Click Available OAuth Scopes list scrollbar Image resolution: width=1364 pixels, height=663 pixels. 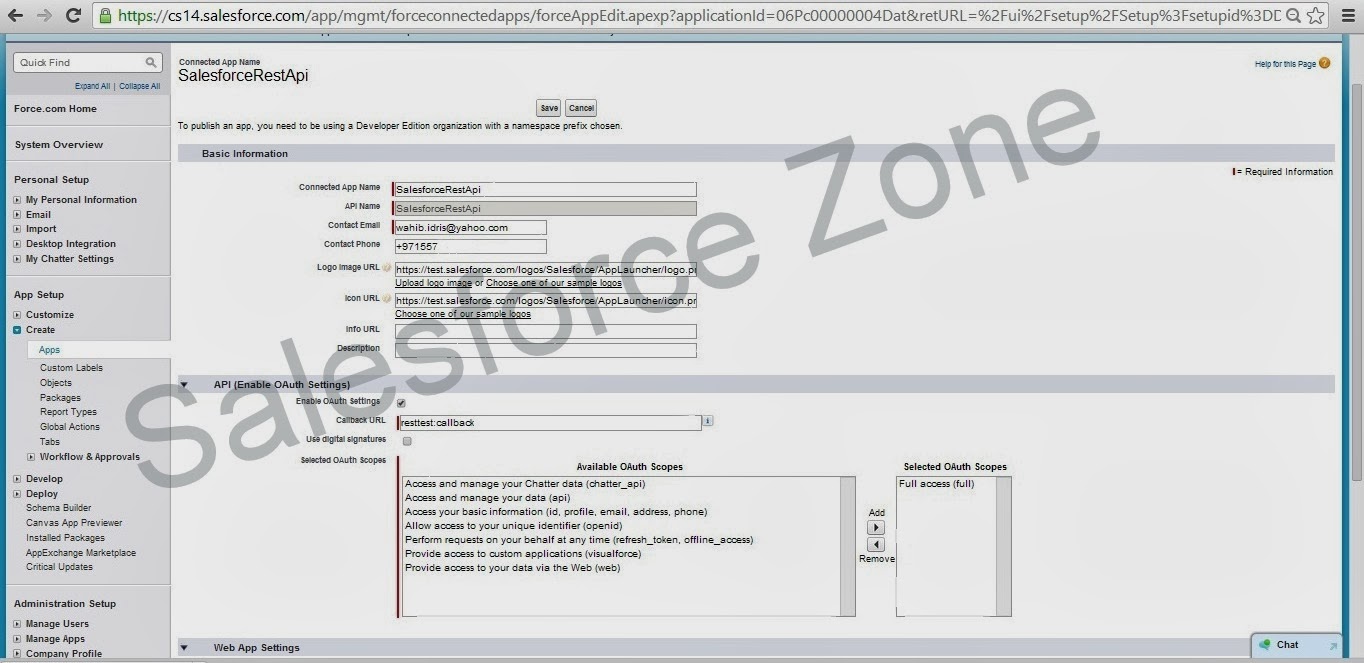coord(847,546)
